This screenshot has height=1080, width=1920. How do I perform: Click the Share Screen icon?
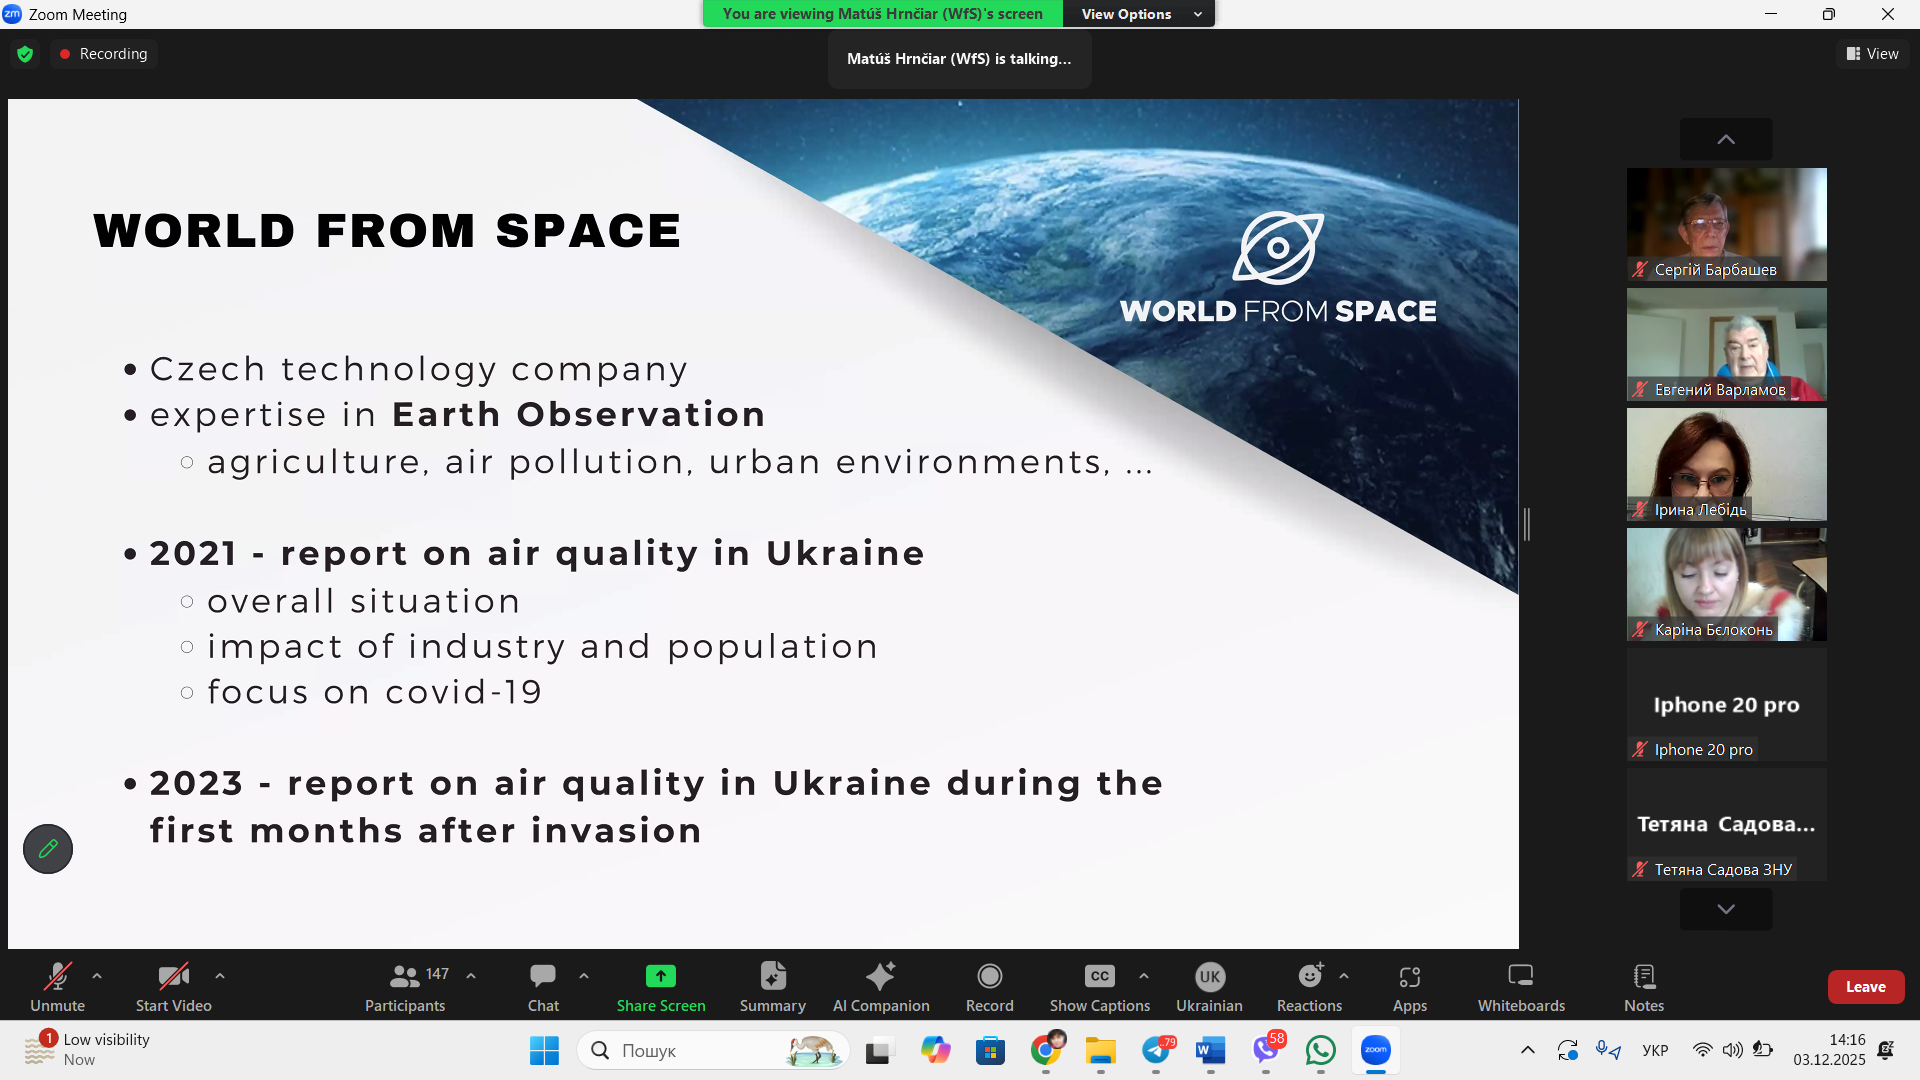click(x=661, y=976)
